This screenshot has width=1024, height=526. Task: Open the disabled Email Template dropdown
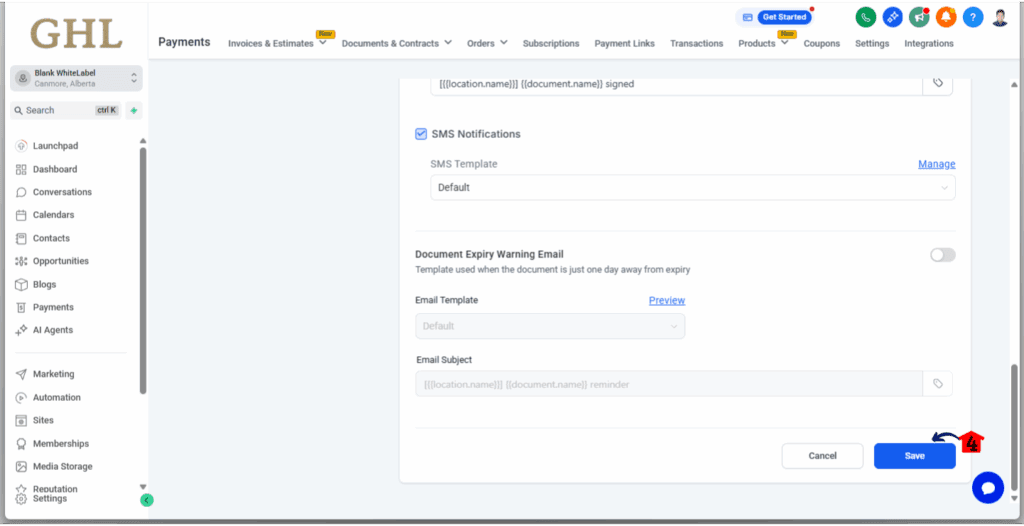pyautogui.click(x=550, y=326)
